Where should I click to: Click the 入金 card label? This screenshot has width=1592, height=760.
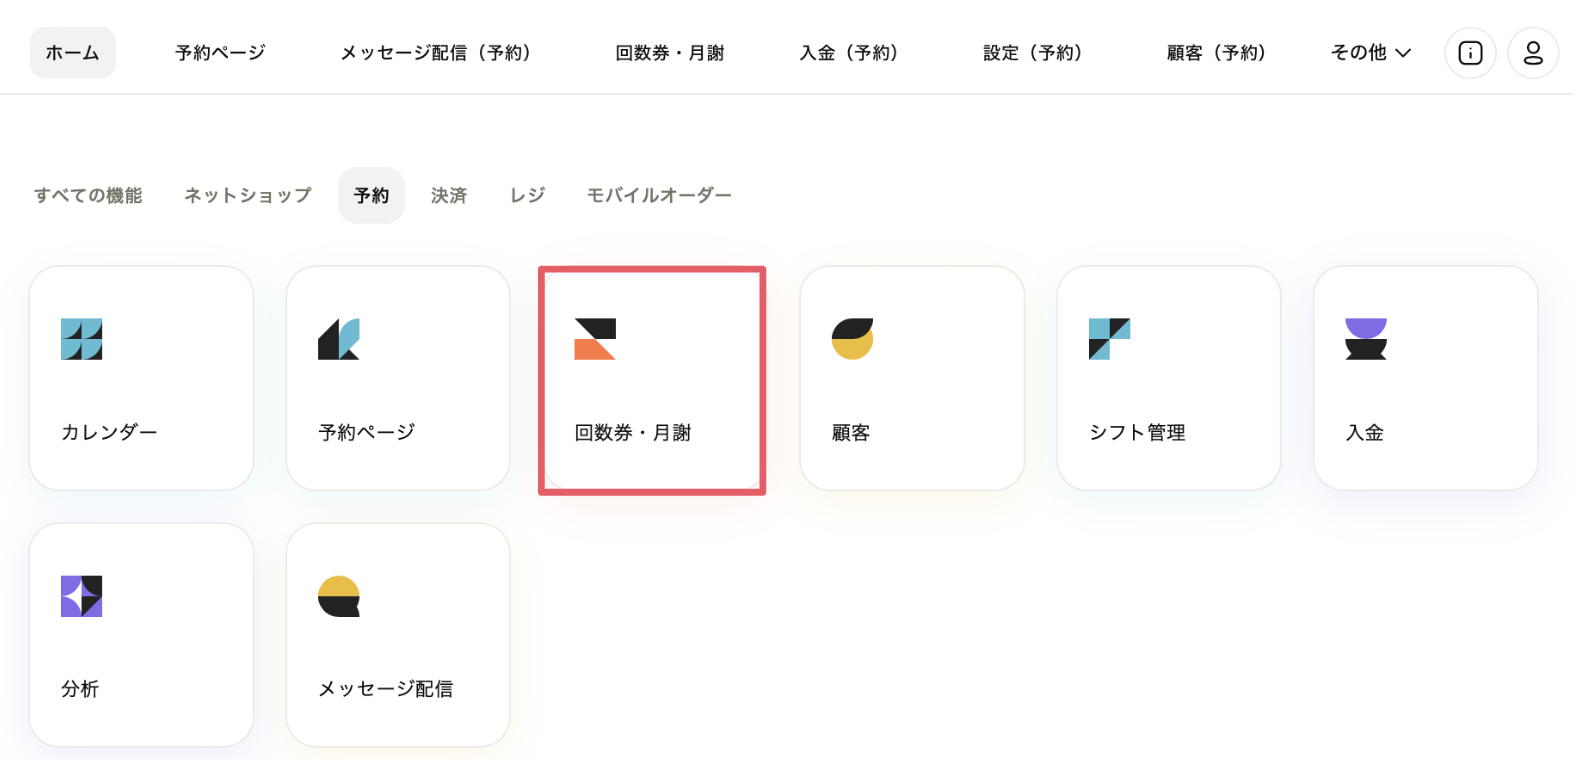coord(1365,432)
